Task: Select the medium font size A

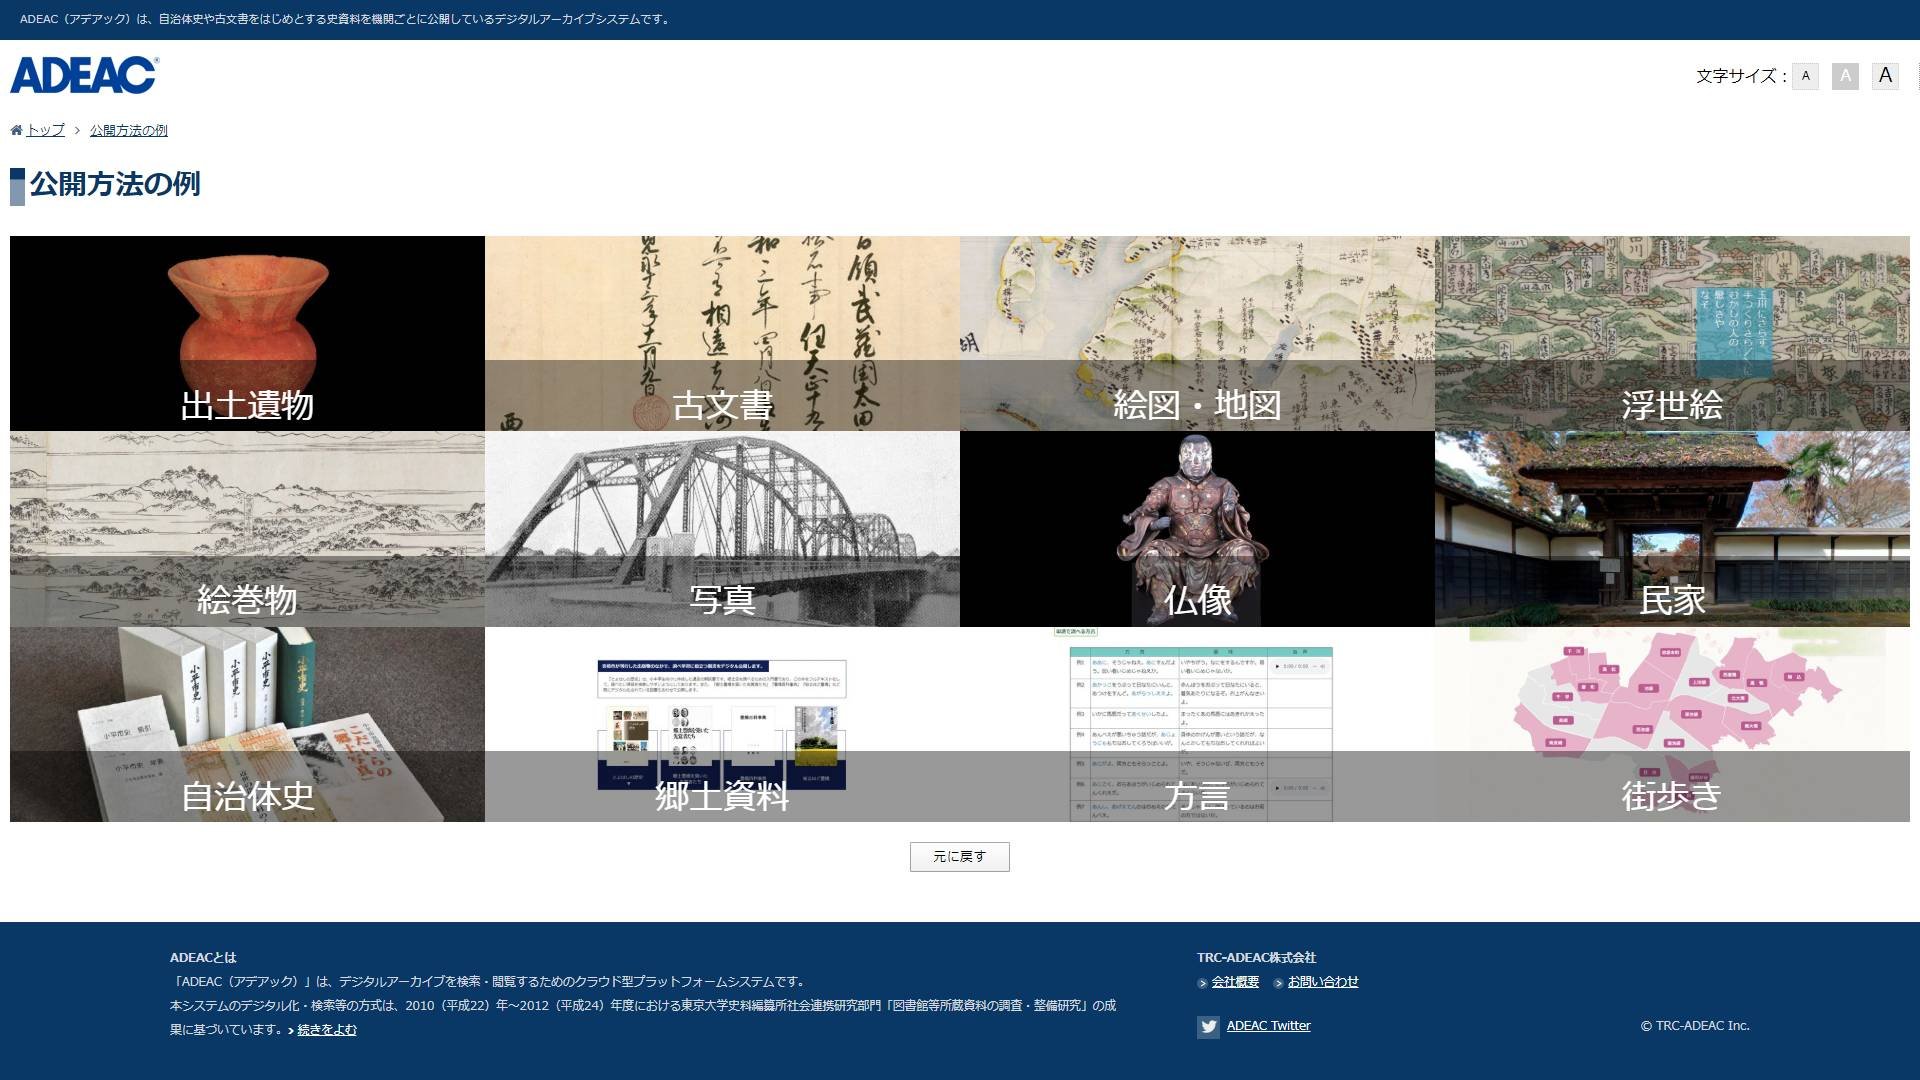Action: coord(1845,76)
